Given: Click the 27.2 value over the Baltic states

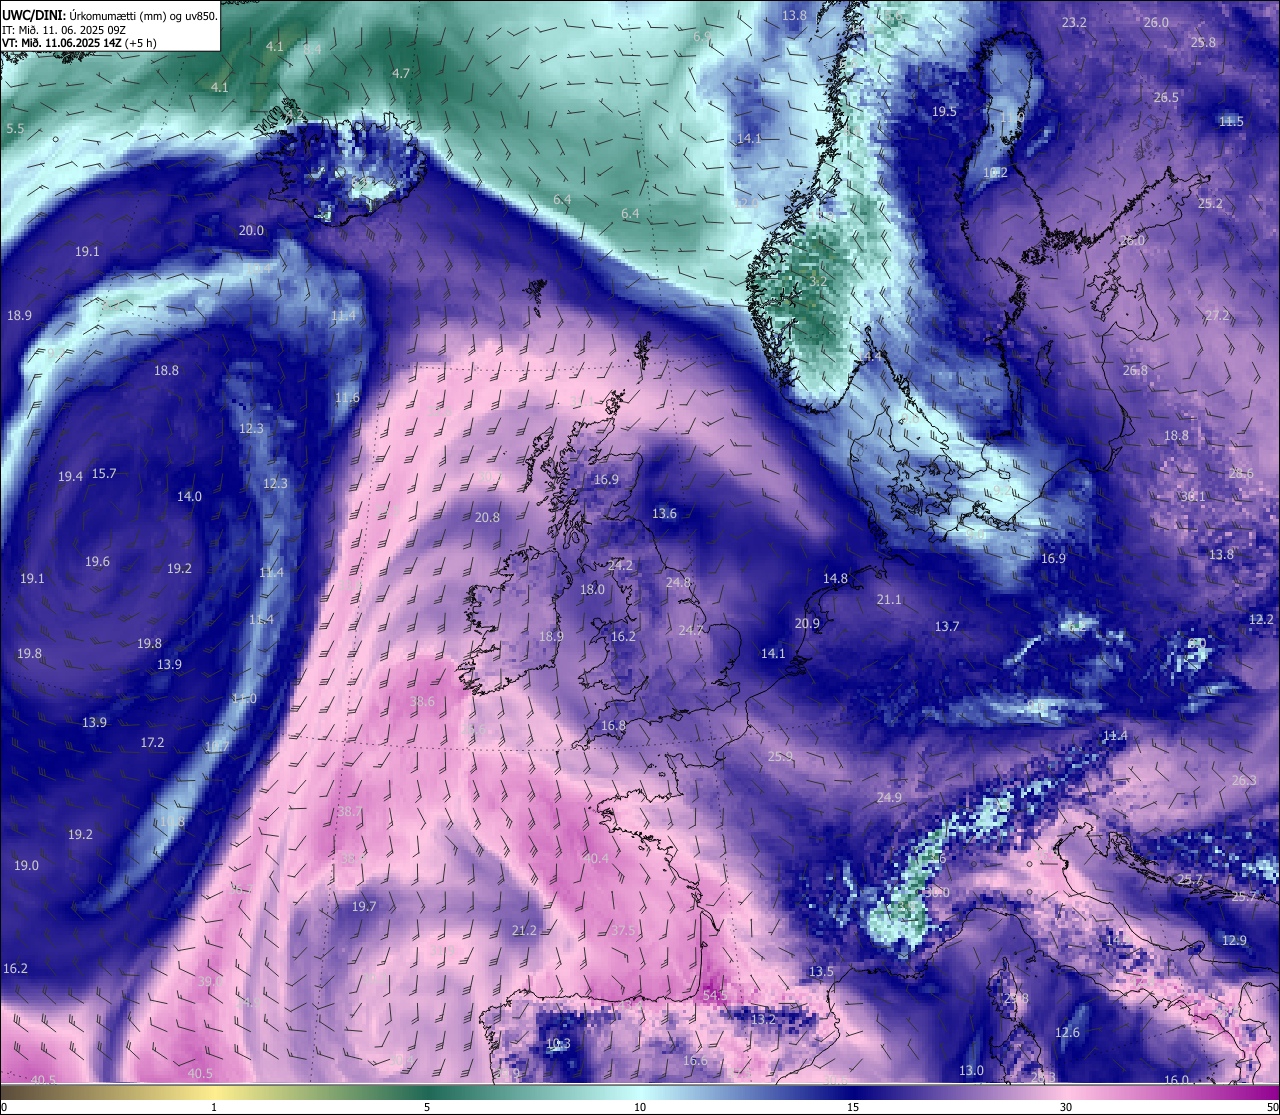Looking at the screenshot, I should (1217, 315).
